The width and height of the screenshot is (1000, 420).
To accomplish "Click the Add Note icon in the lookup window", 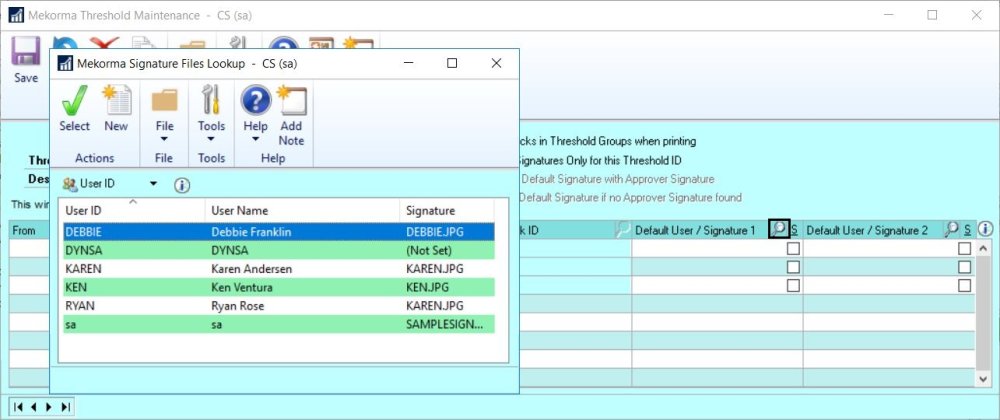I will (291, 101).
